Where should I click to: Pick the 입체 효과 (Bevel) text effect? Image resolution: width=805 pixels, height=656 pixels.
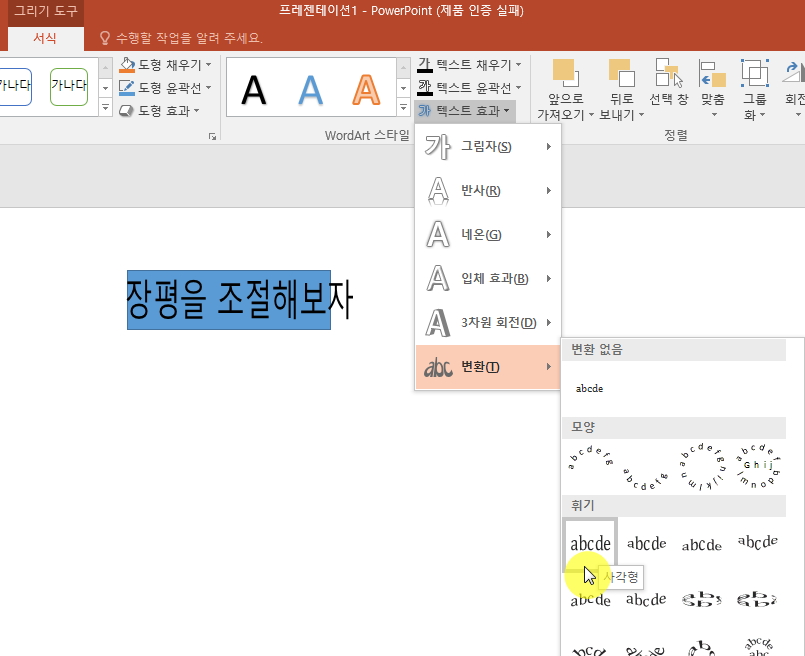(480, 279)
